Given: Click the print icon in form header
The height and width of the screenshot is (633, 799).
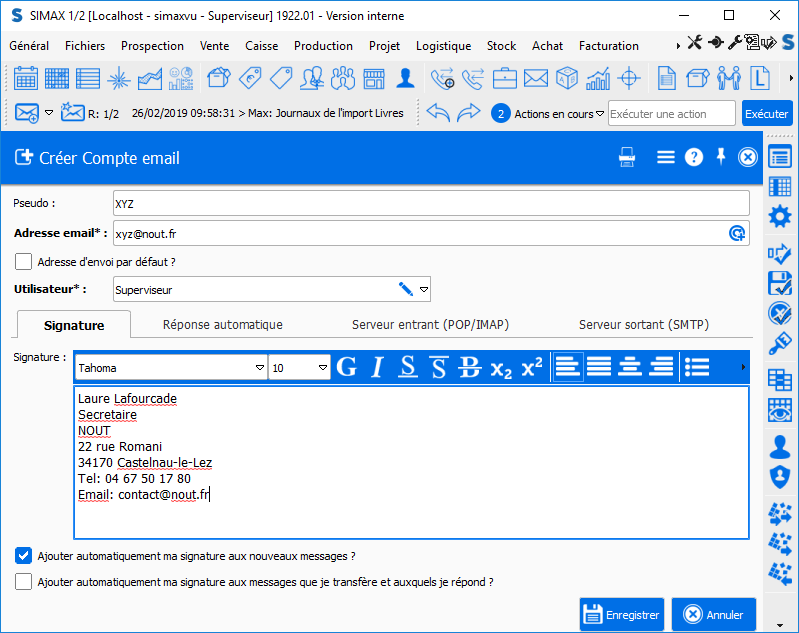Looking at the screenshot, I should (627, 157).
